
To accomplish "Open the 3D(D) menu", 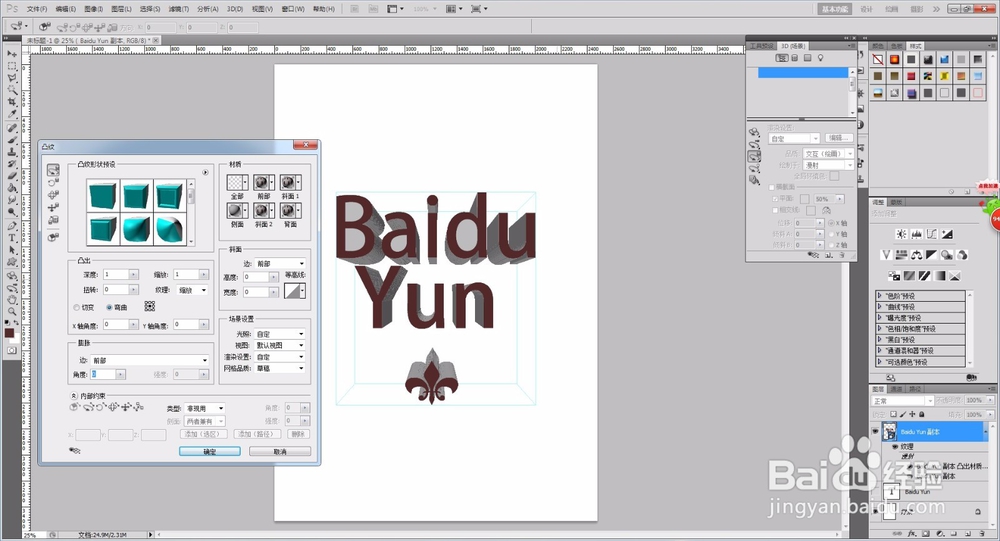I will point(235,9).
